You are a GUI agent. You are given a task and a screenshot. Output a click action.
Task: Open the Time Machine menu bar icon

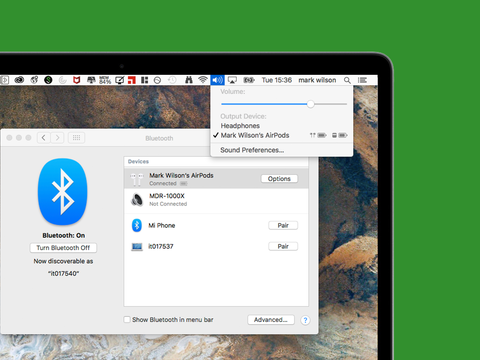click(172, 80)
